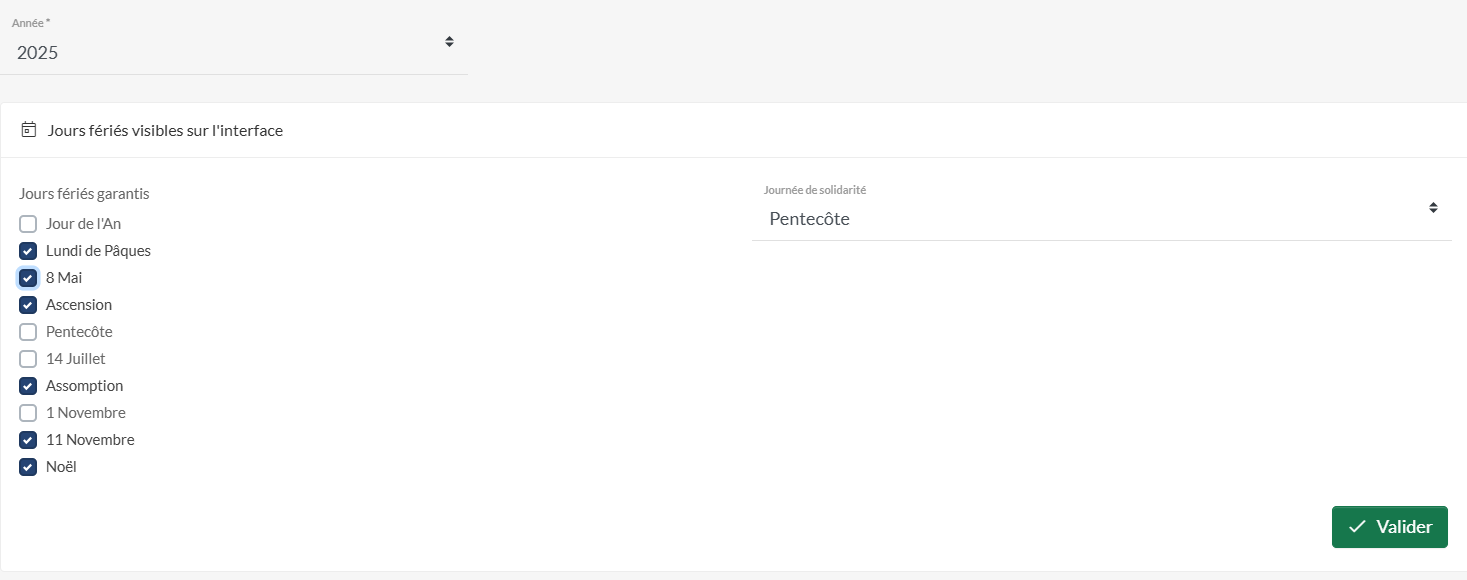Open the Année 2025 dropdown

tap(234, 45)
